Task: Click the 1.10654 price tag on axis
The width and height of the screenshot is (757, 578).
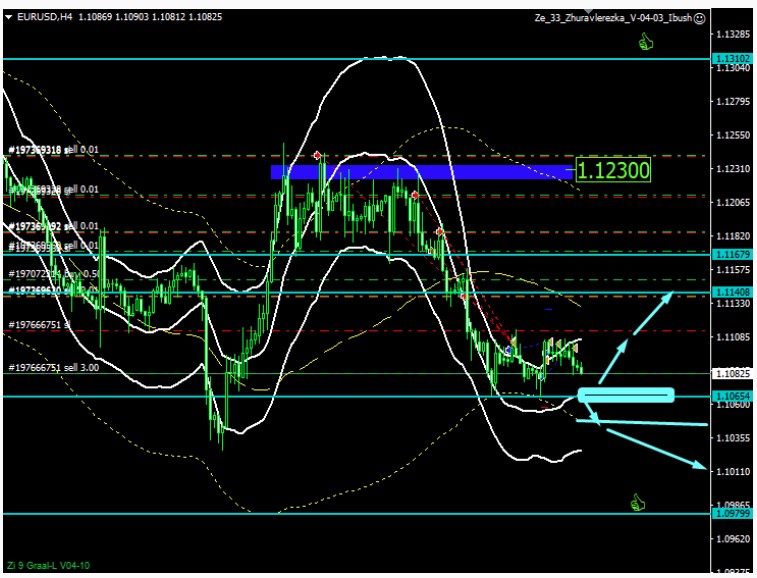Action: (732, 397)
